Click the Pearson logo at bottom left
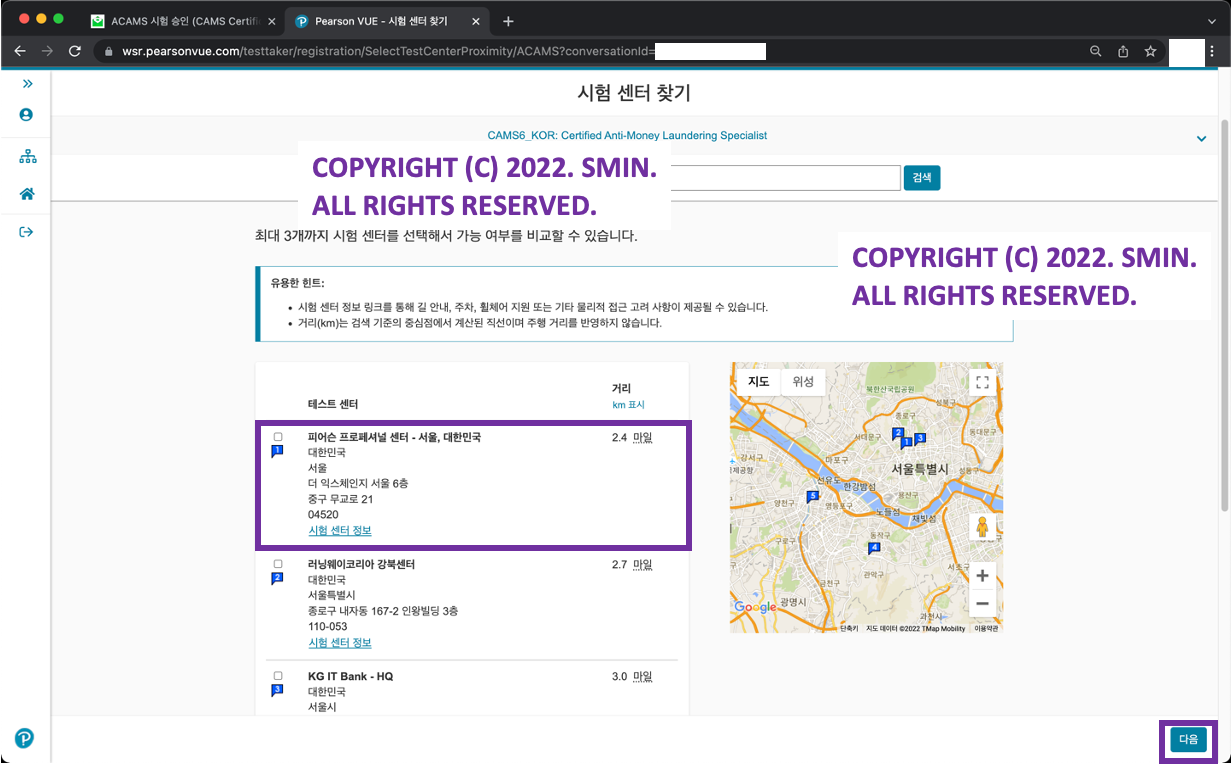Viewport: 1232px width, 764px height. pyautogui.click(x=25, y=739)
